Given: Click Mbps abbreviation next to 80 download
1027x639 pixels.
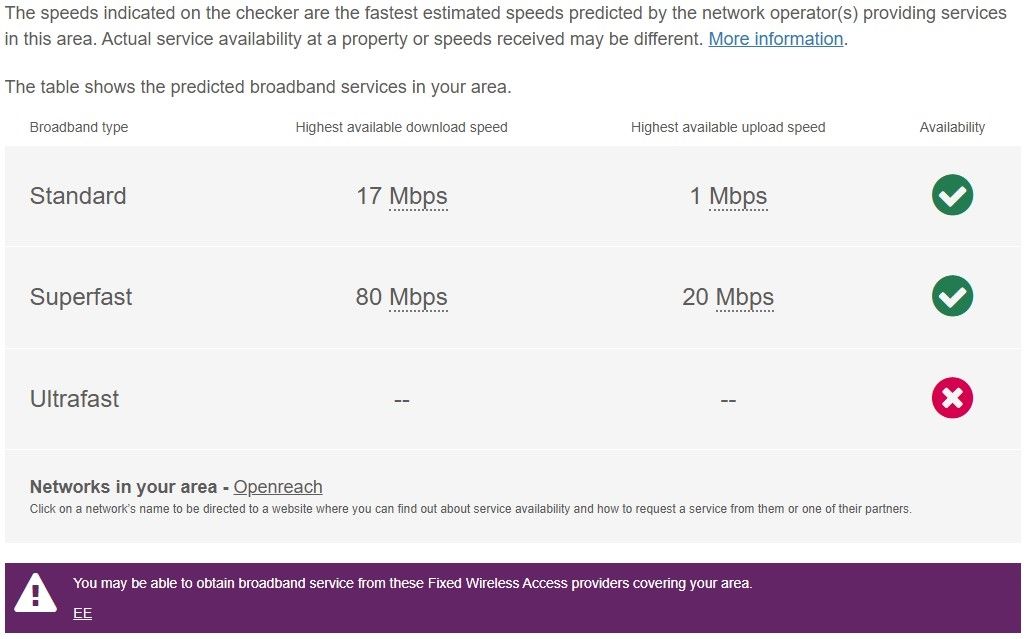Looking at the screenshot, I should point(418,297).
